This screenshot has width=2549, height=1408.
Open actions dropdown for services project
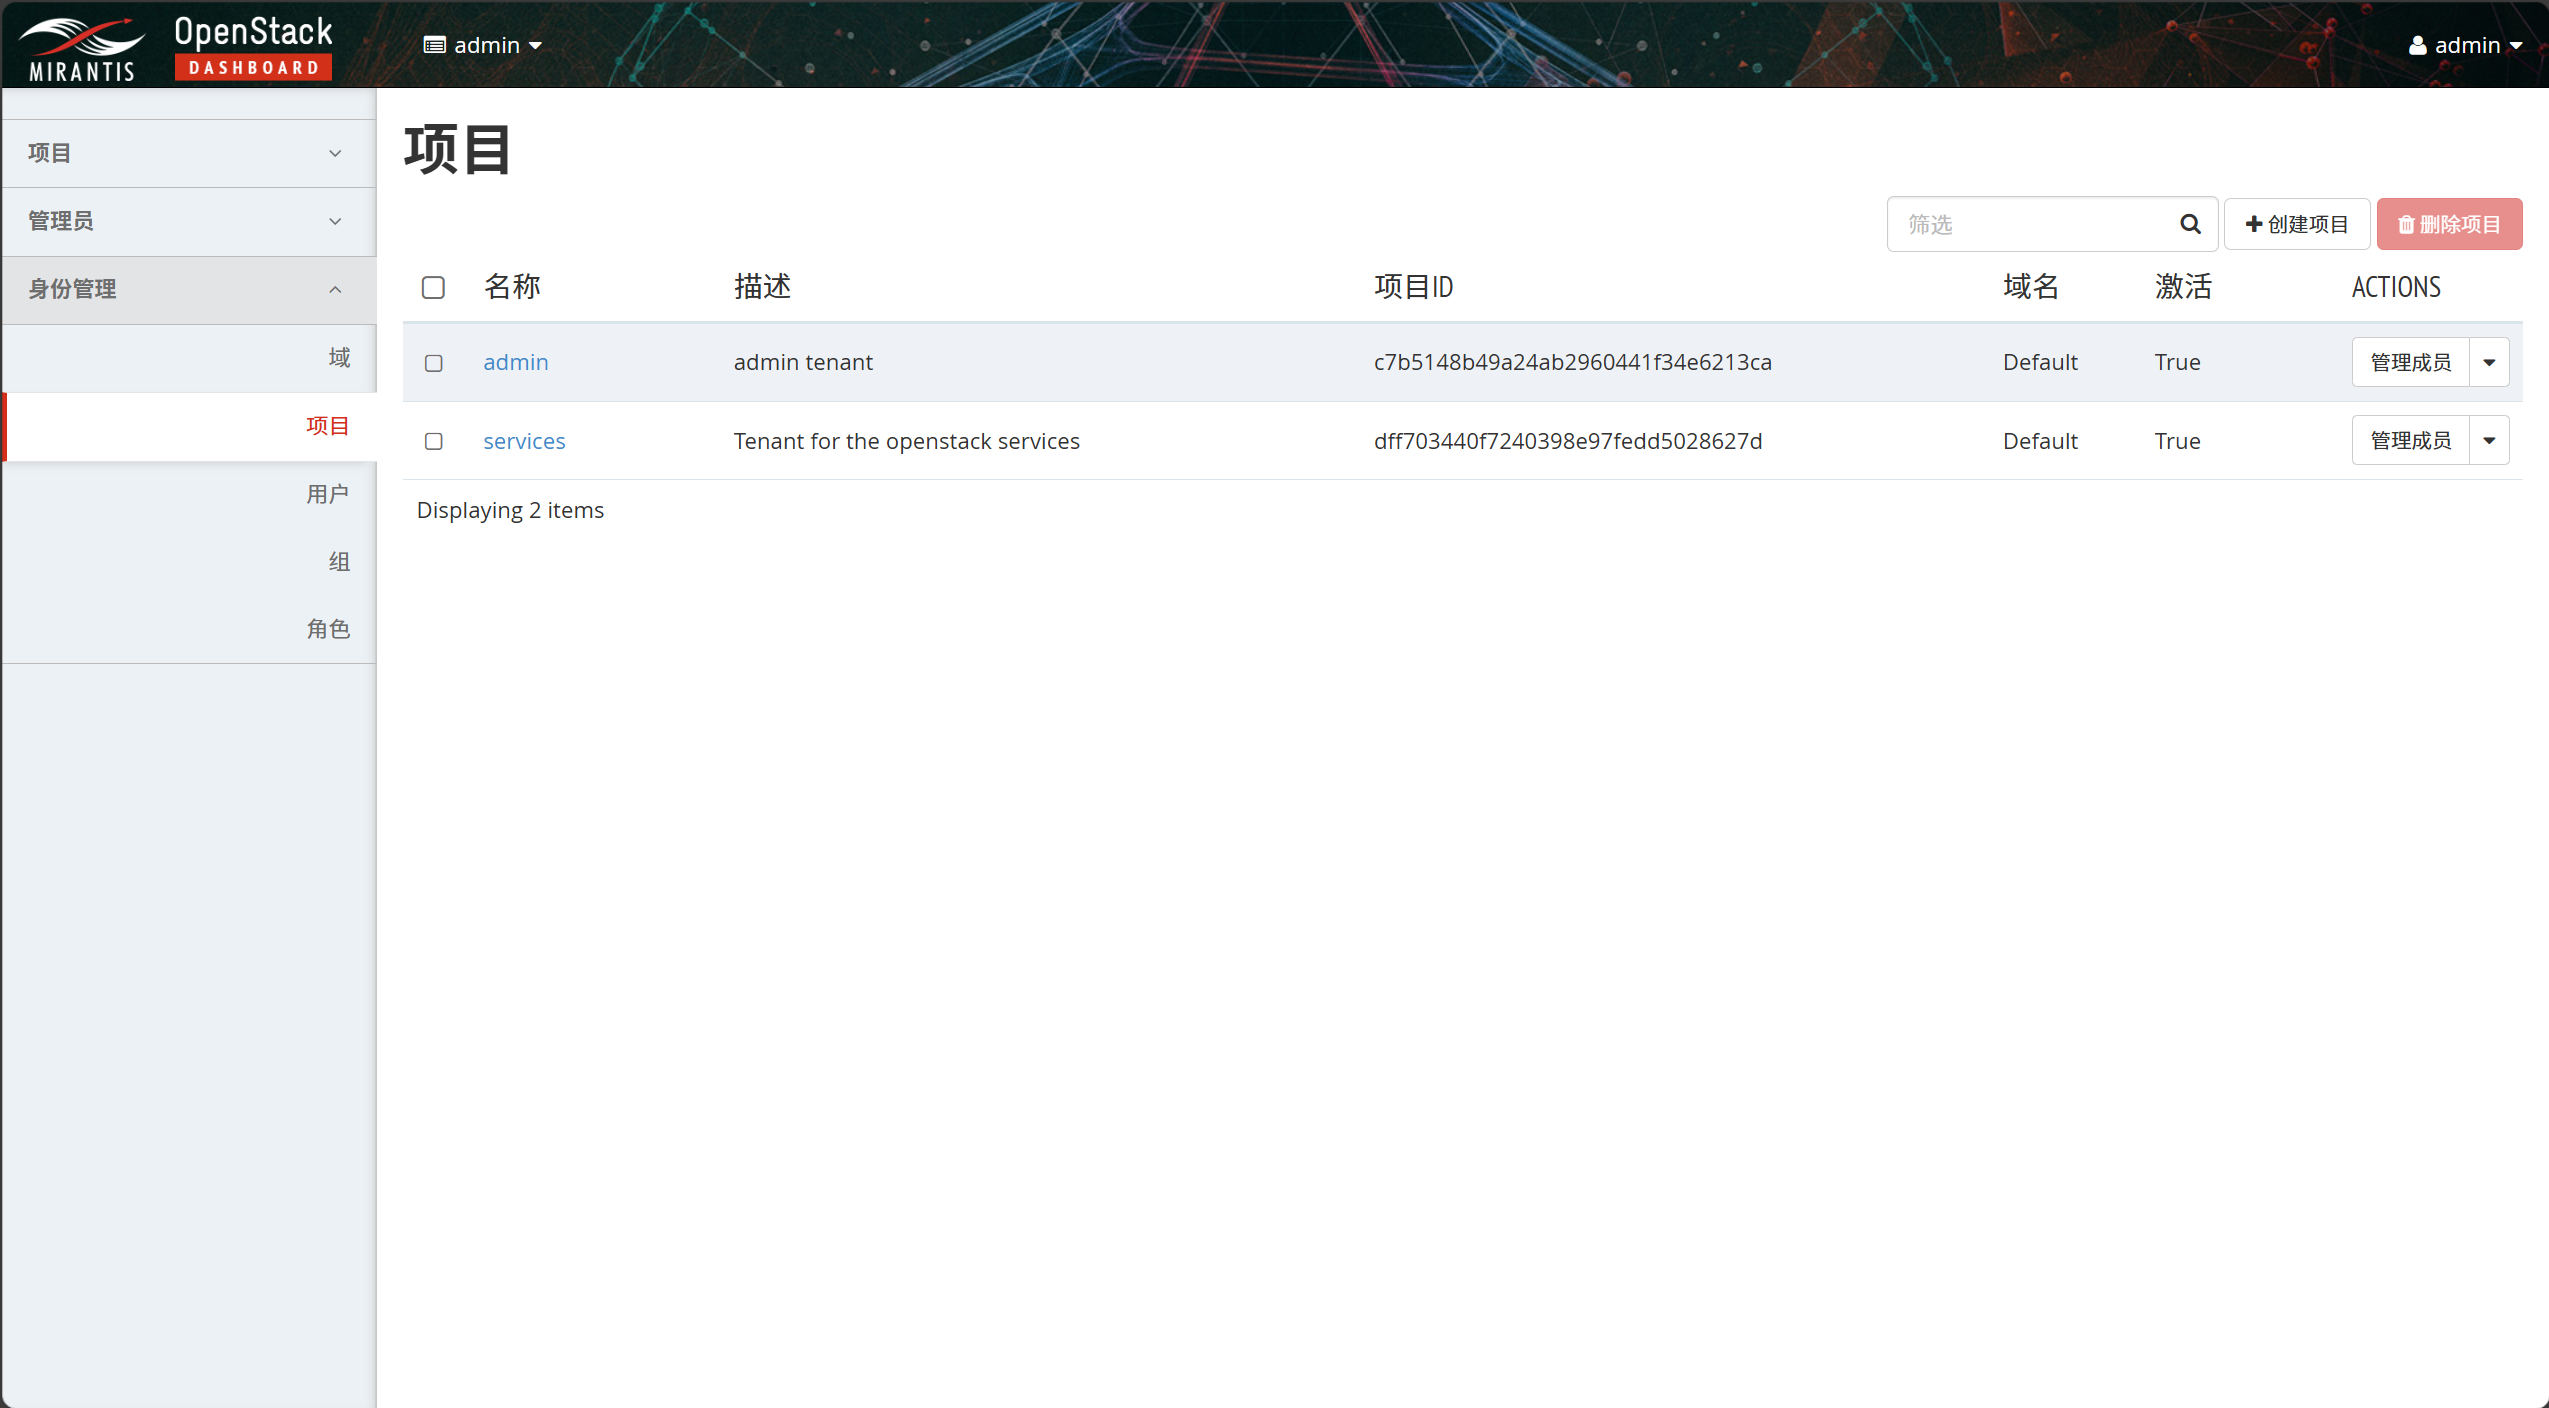(x=2489, y=441)
